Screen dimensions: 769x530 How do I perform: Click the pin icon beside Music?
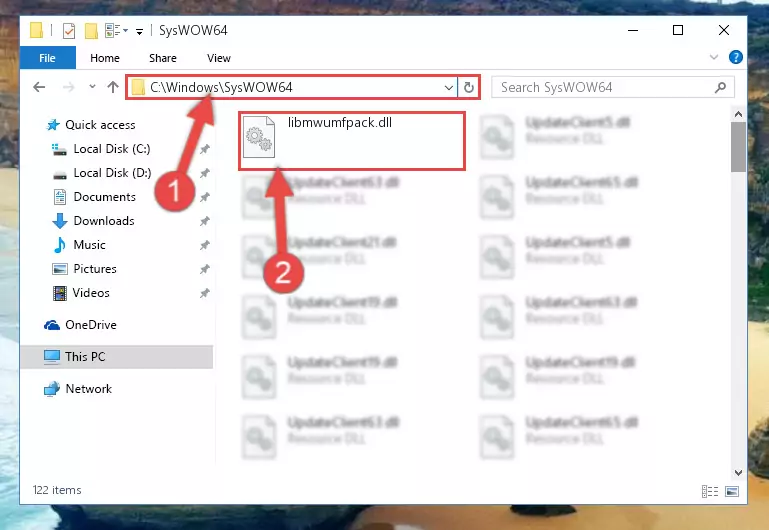pos(205,245)
